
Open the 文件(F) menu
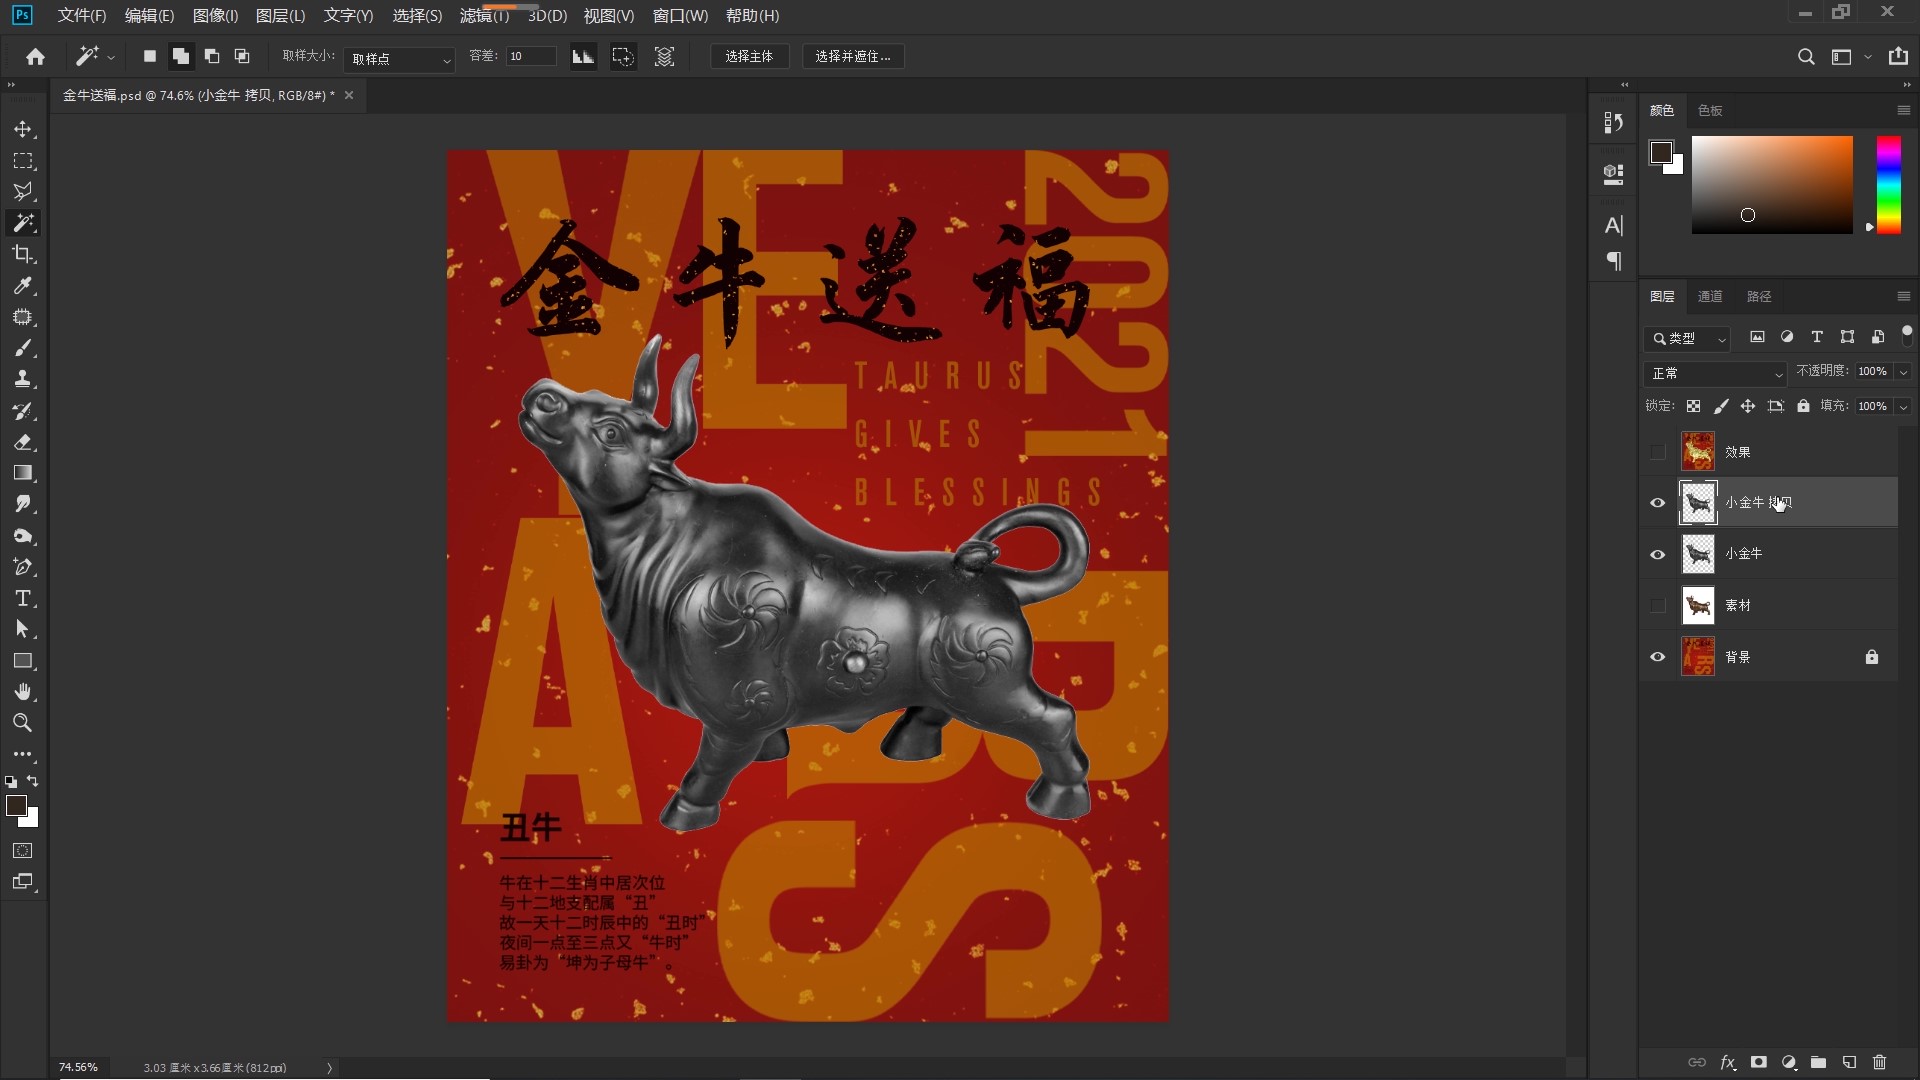pyautogui.click(x=81, y=16)
